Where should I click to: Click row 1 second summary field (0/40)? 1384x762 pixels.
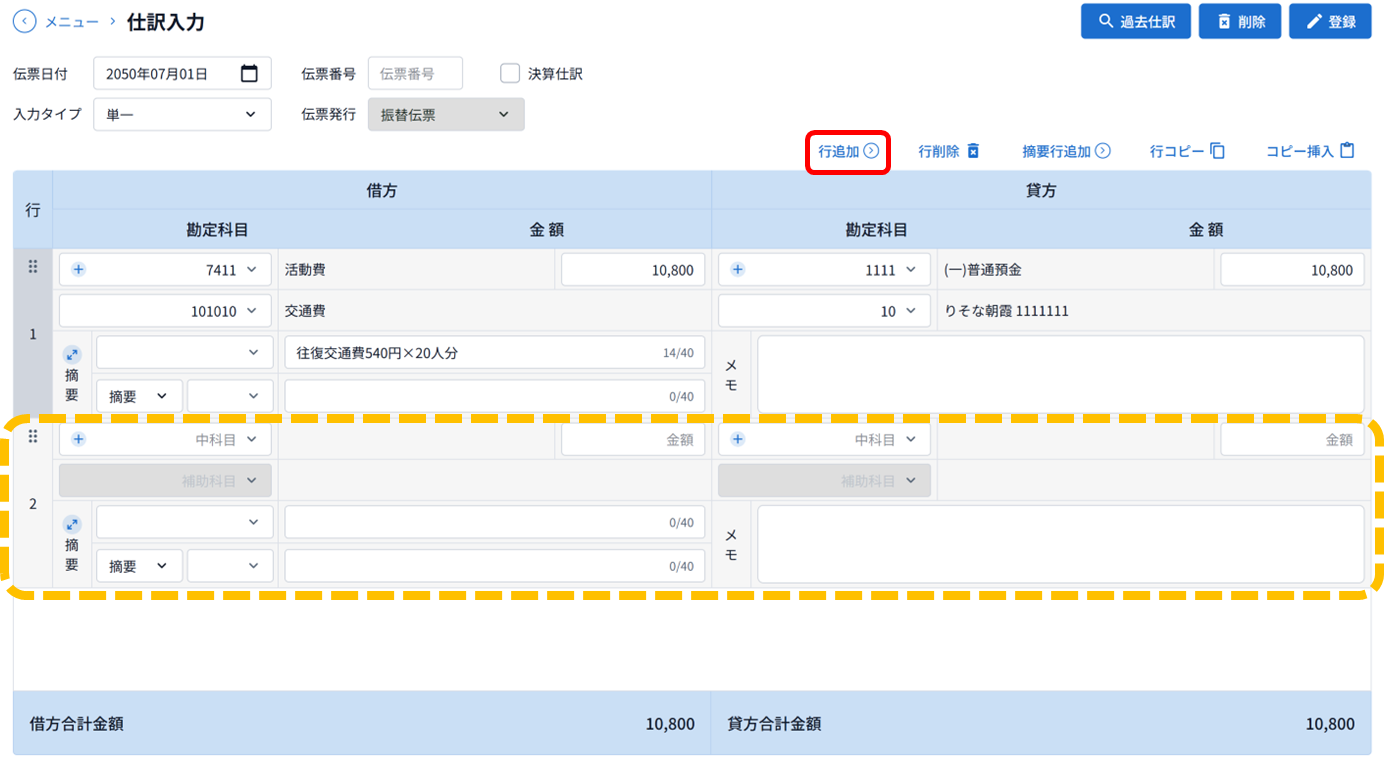(495, 396)
